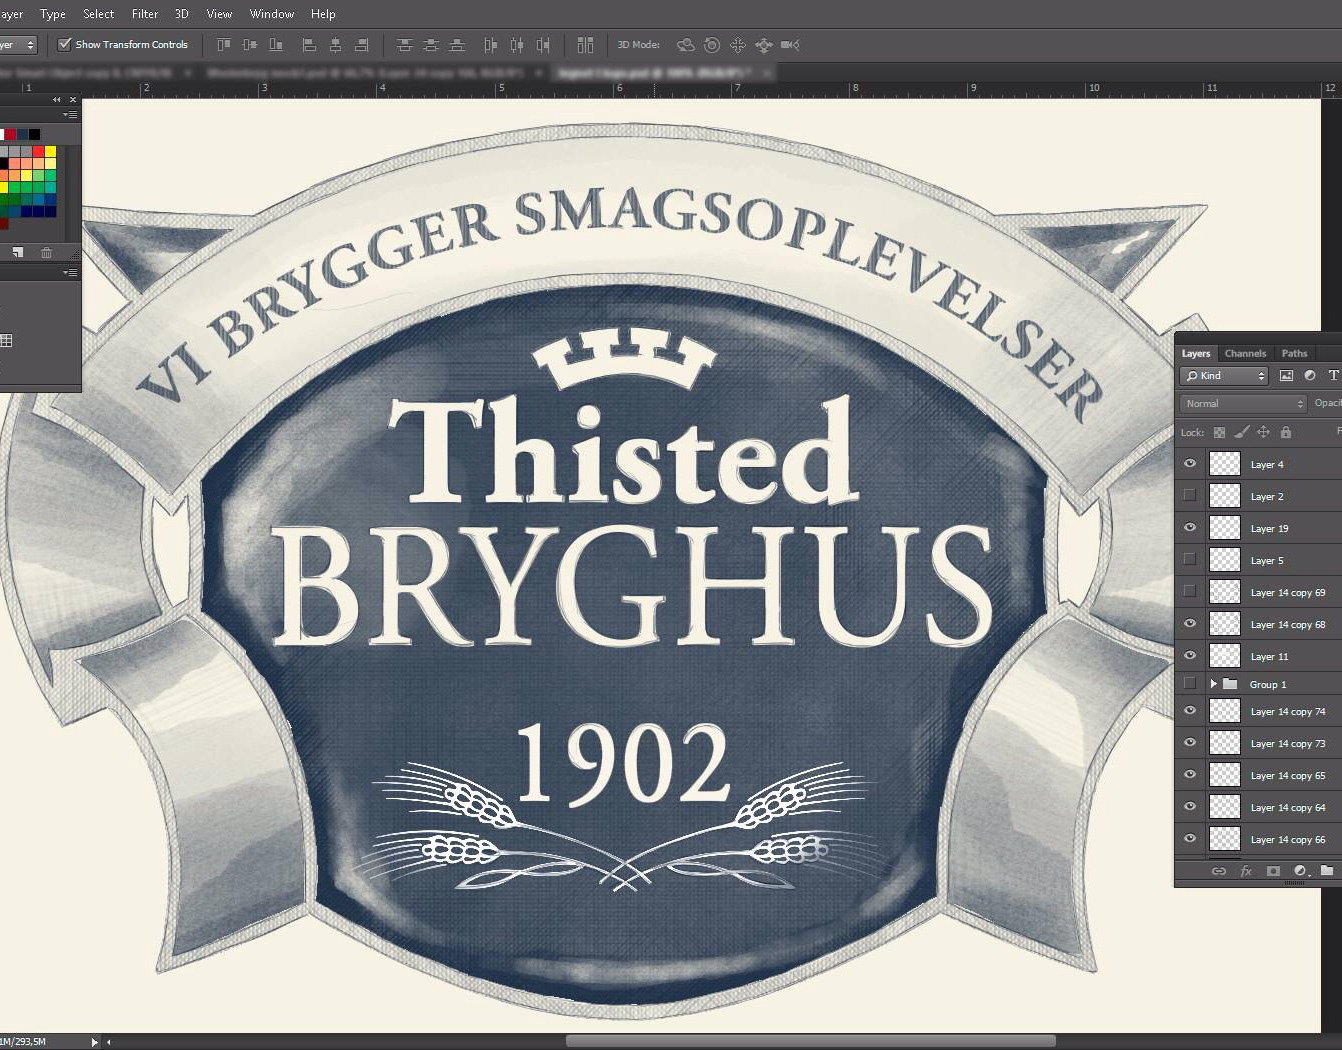This screenshot has width=1342, height=1050.
Task: Show Layer 5 via its visibility box
Action: [1190, 559]
